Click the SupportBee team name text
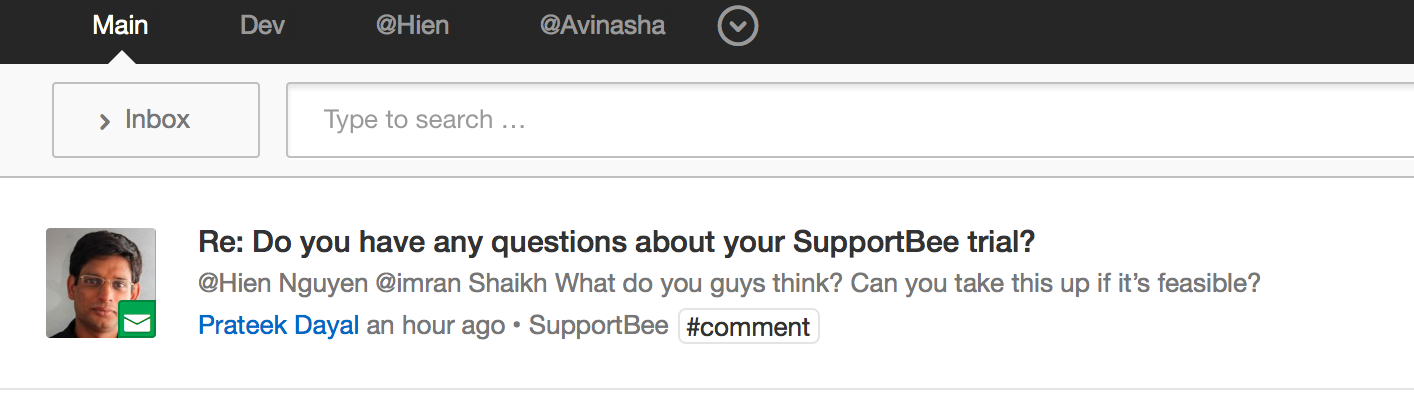Image resolution: width=1414 pixels, height=394 pixels. [598, 326]
